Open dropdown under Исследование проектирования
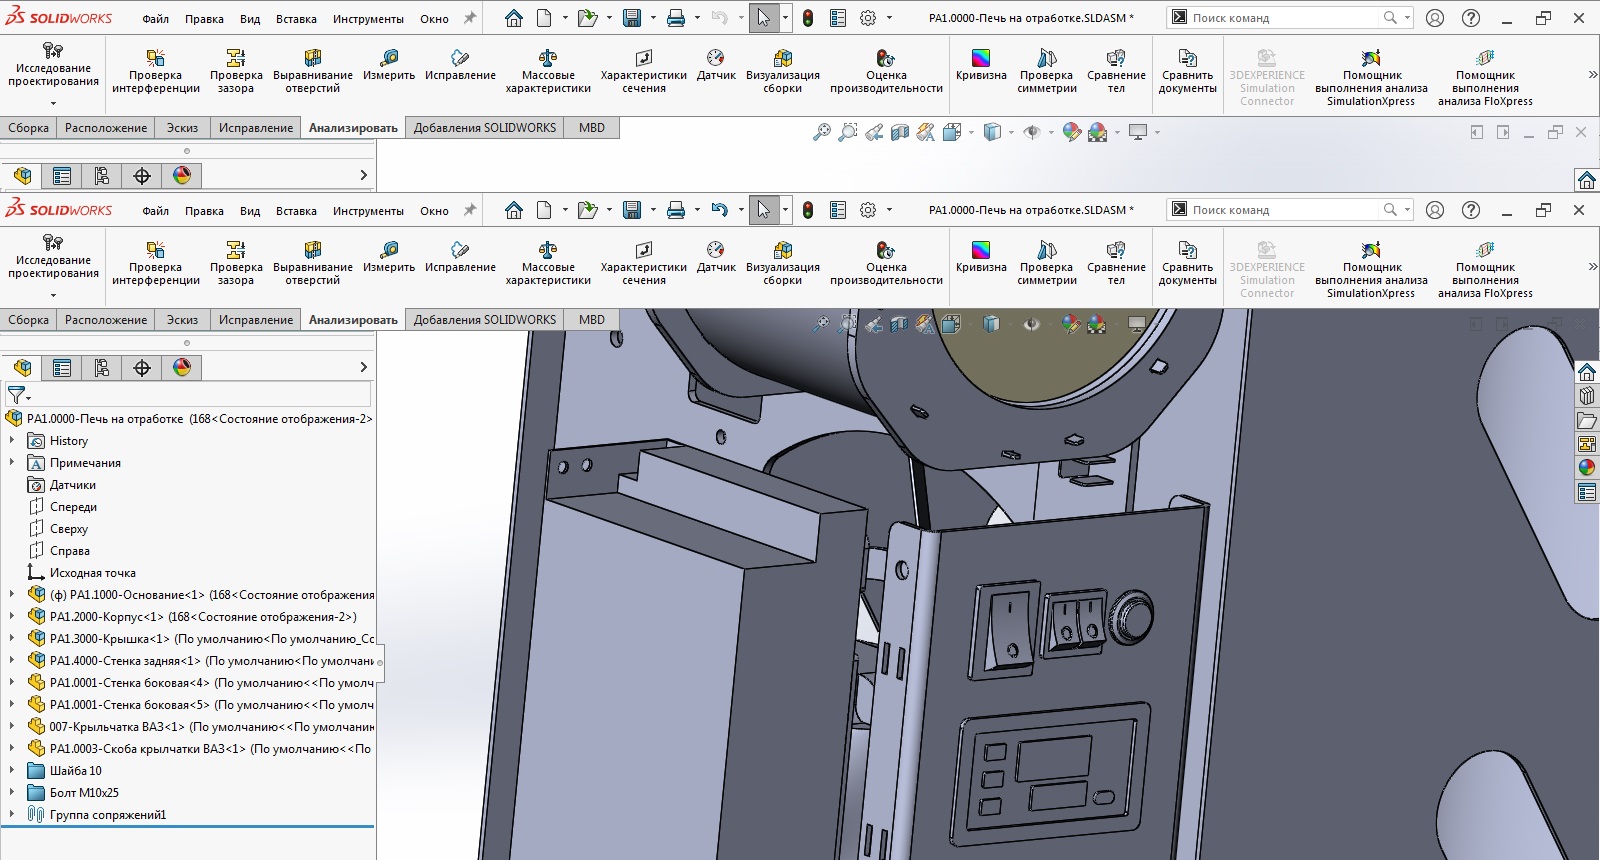 pyautogui.click(x=53, y=295)
